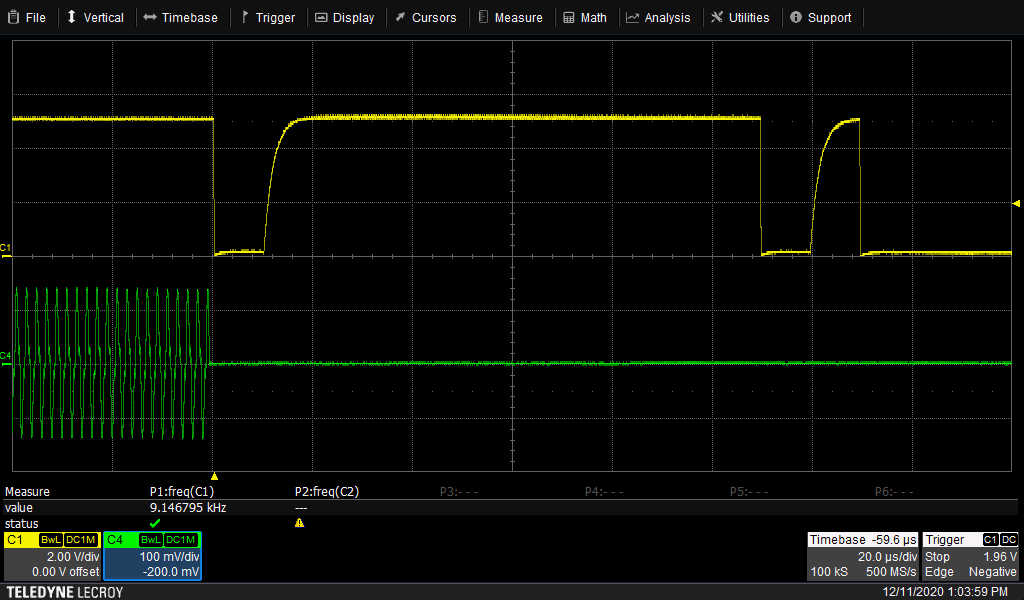
Task: Click the Trigger flag icon
Action: 245,17
